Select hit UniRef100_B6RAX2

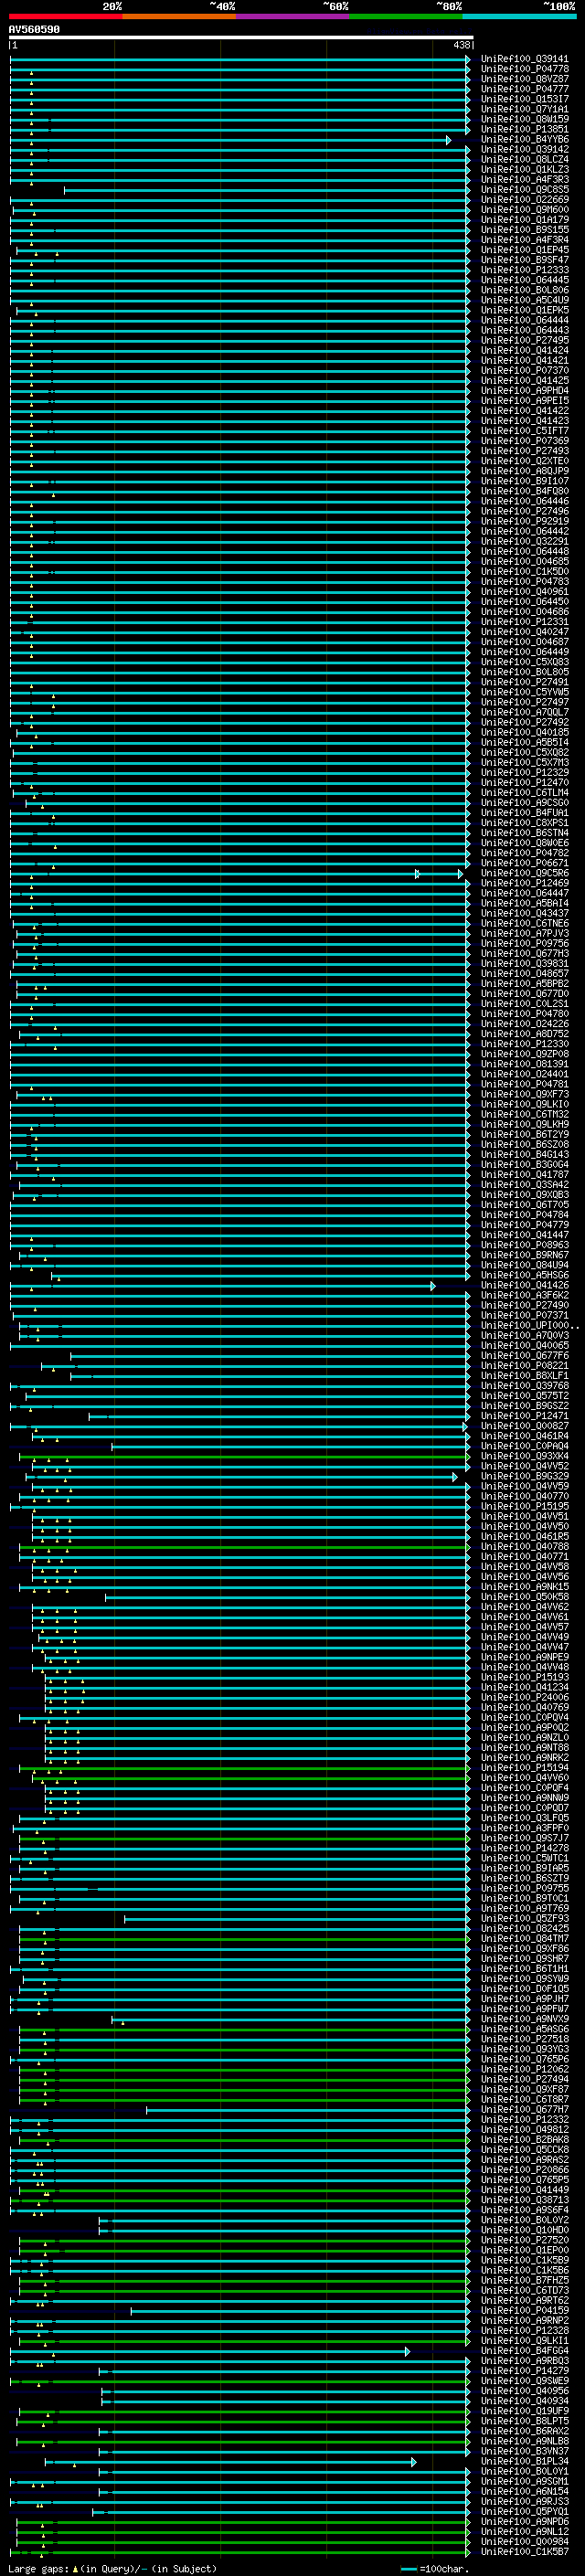point(524,2431)
